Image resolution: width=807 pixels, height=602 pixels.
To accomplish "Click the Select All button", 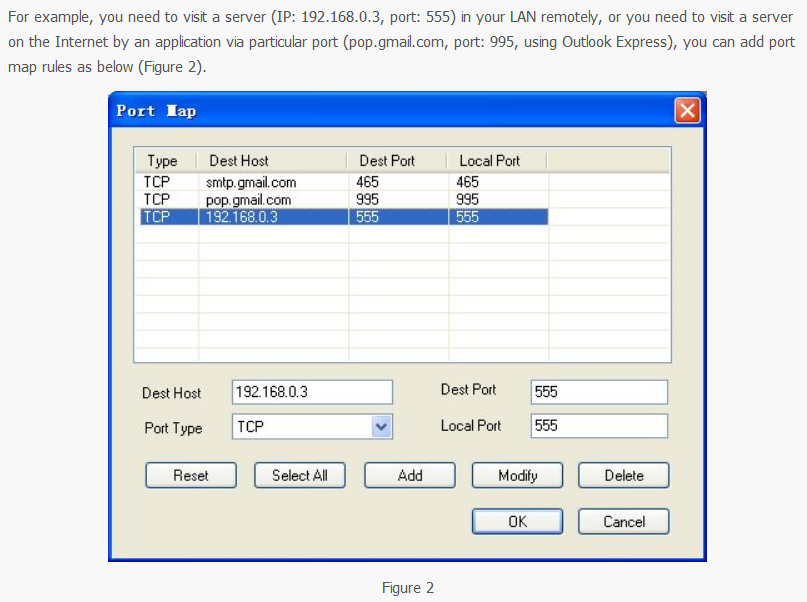I will tap(300, 475).
